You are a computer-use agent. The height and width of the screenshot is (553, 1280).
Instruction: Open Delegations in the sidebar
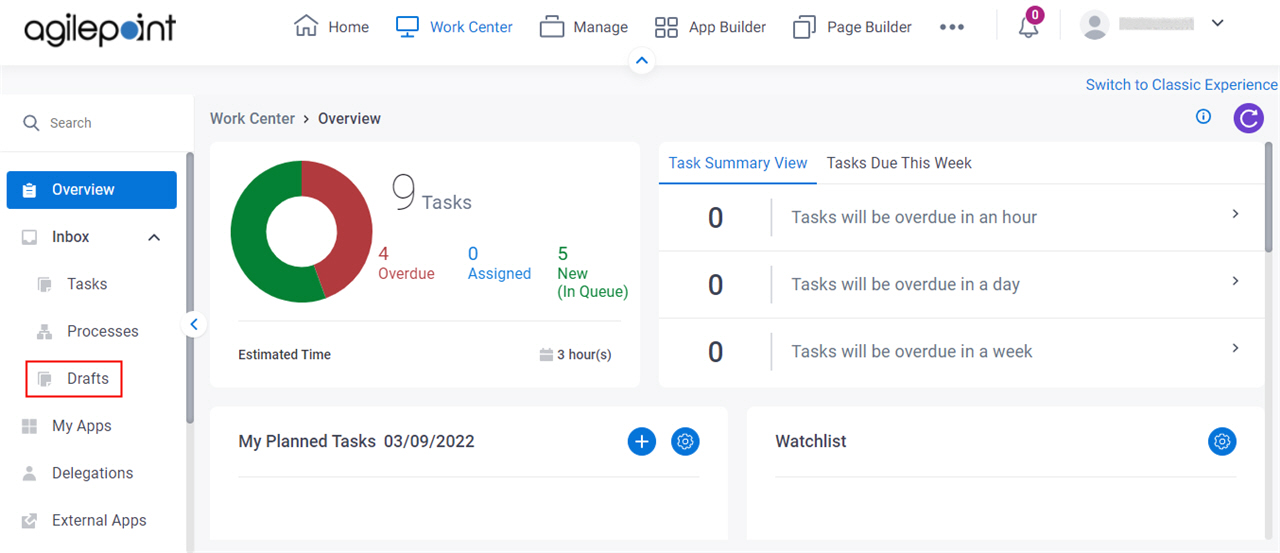[x=92, y=473]
